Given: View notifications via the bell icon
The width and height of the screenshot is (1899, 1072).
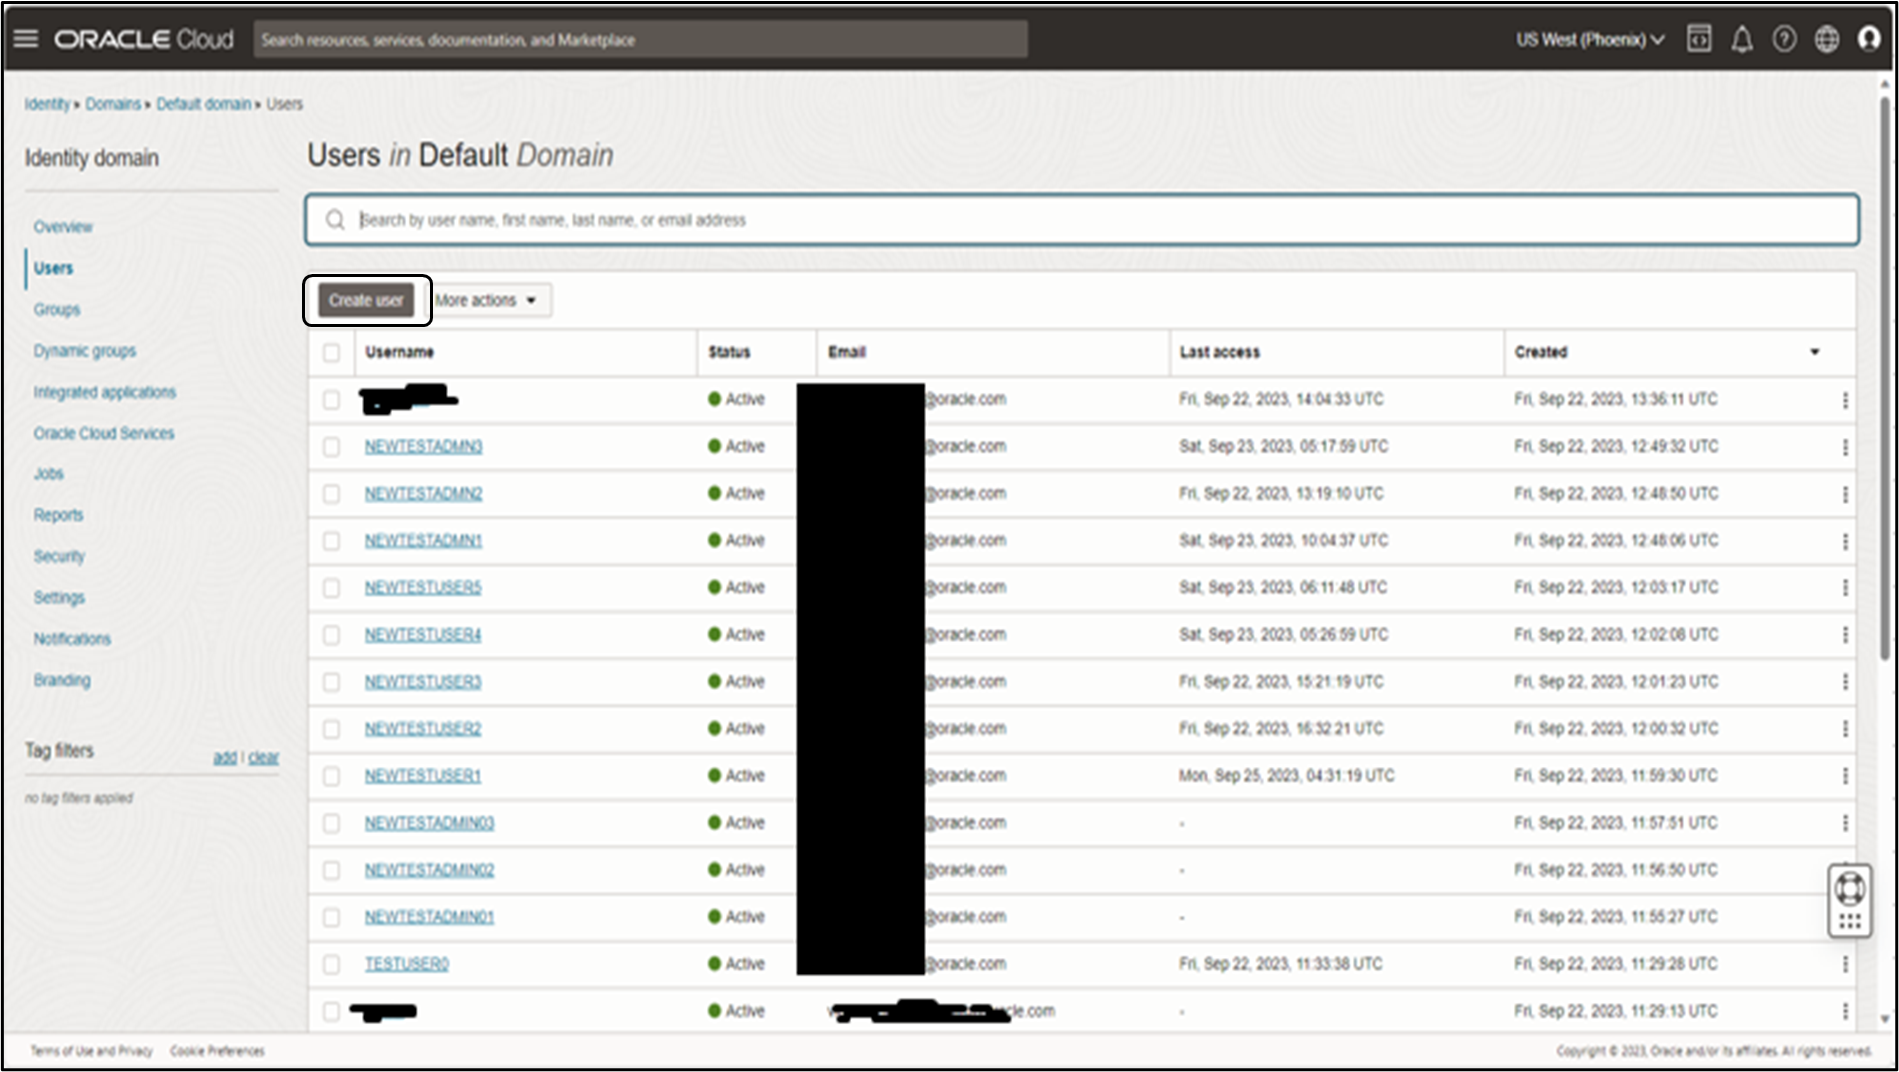Looking at the screenshot, I should pos(1742,39).
